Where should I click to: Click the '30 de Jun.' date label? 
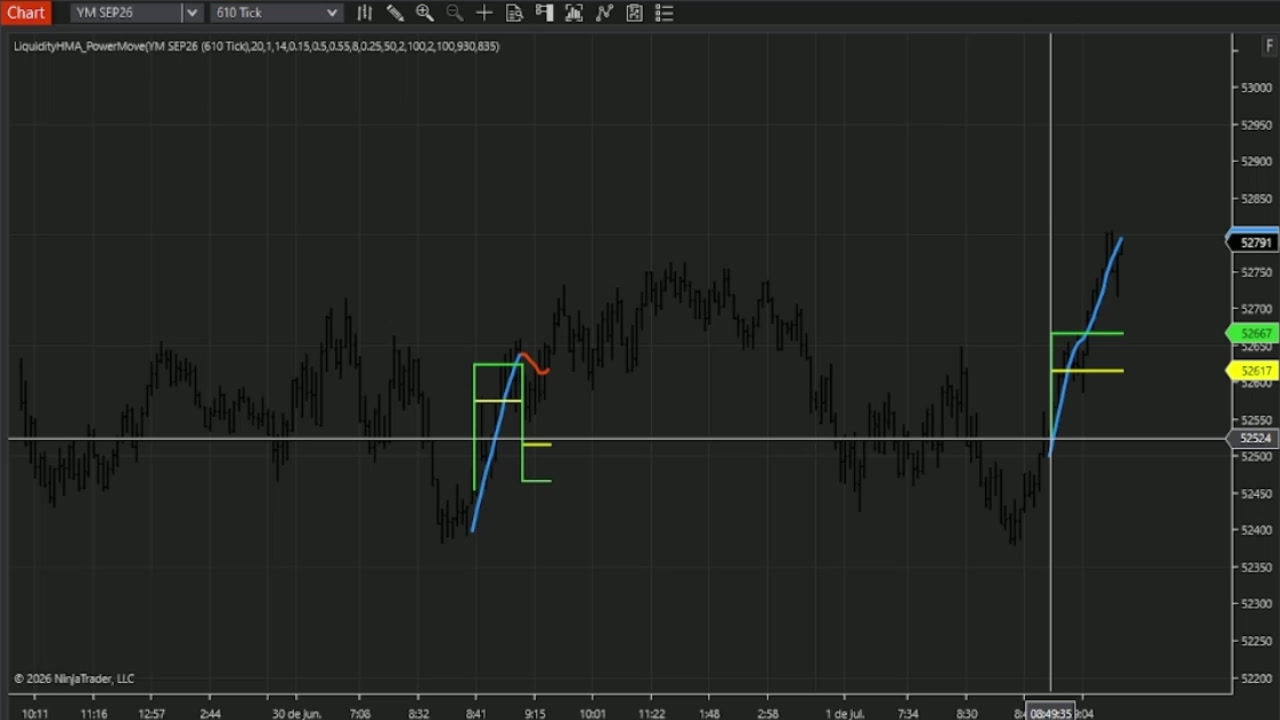(297, 713)
